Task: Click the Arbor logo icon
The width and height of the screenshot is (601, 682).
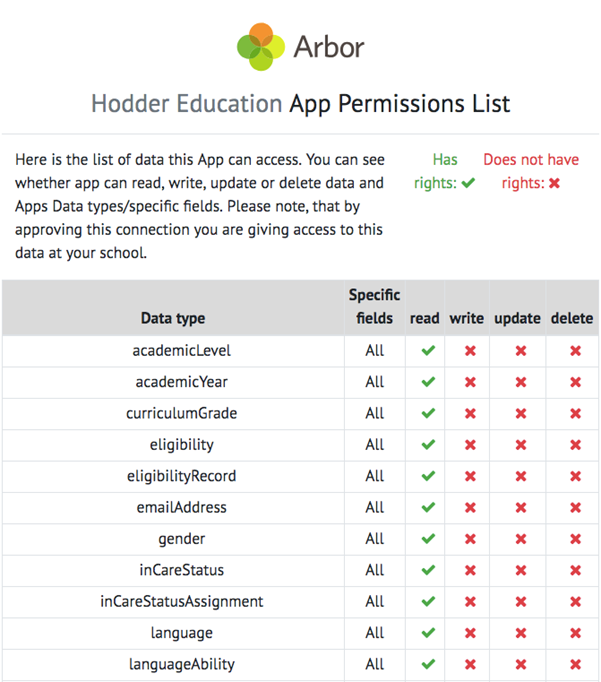Action: (x=262, y=46)
